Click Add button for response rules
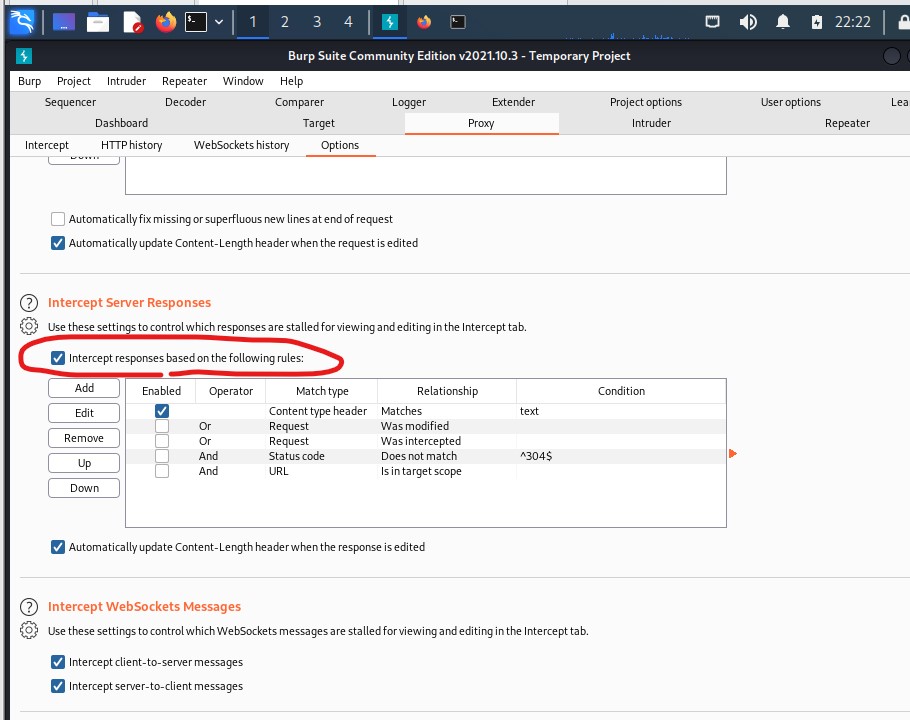 (84, 388)
